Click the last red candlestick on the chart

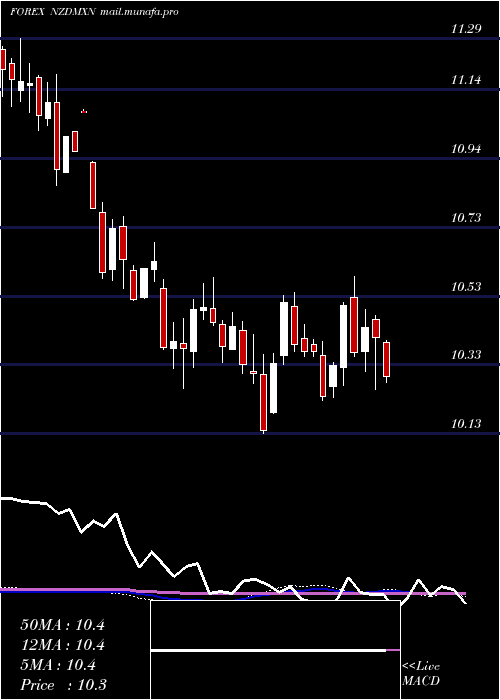pos(387,360)
